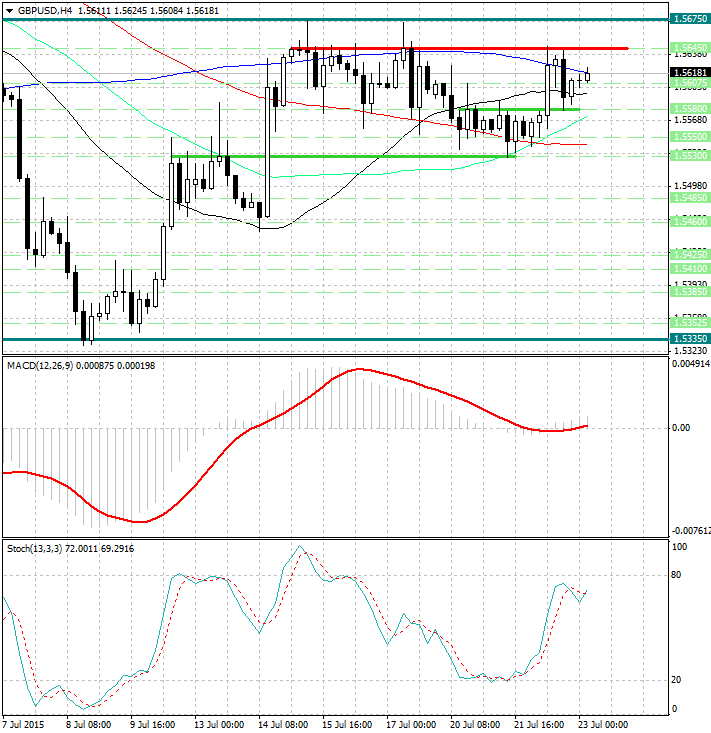This screenshot has width=711, height=733.
Task: Select the 1.54600 price level label
Action: [x=690, y=222]
